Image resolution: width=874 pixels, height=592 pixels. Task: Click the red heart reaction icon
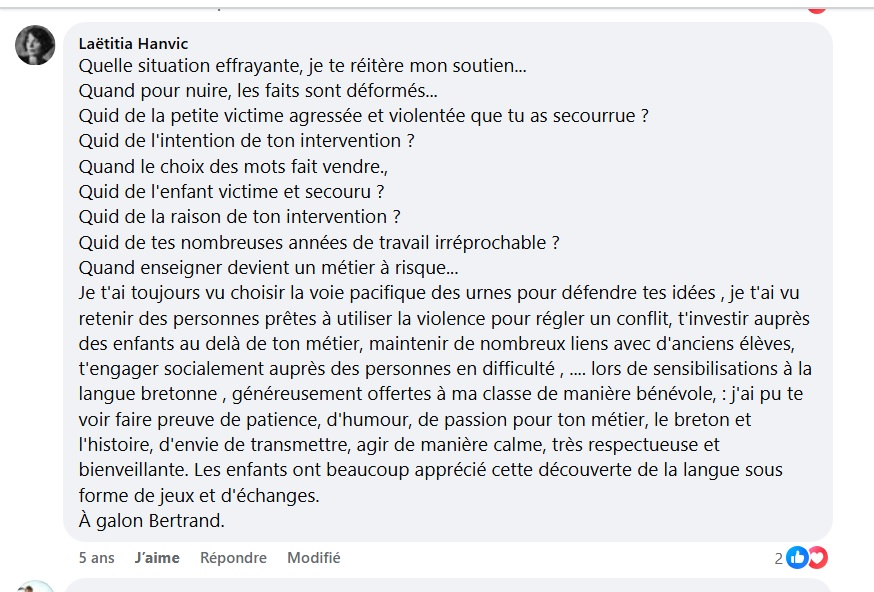click(x=816, y=558)
